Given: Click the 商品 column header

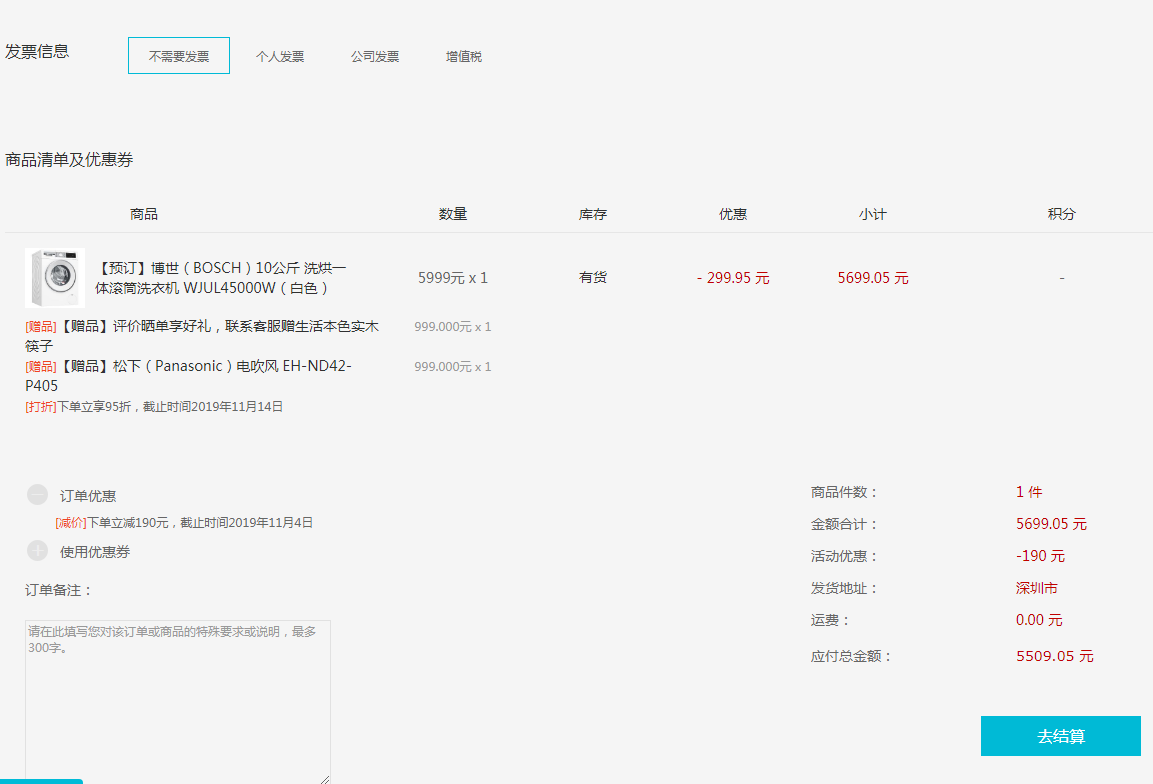Looking at the screenshot, I should coord(143,214).
